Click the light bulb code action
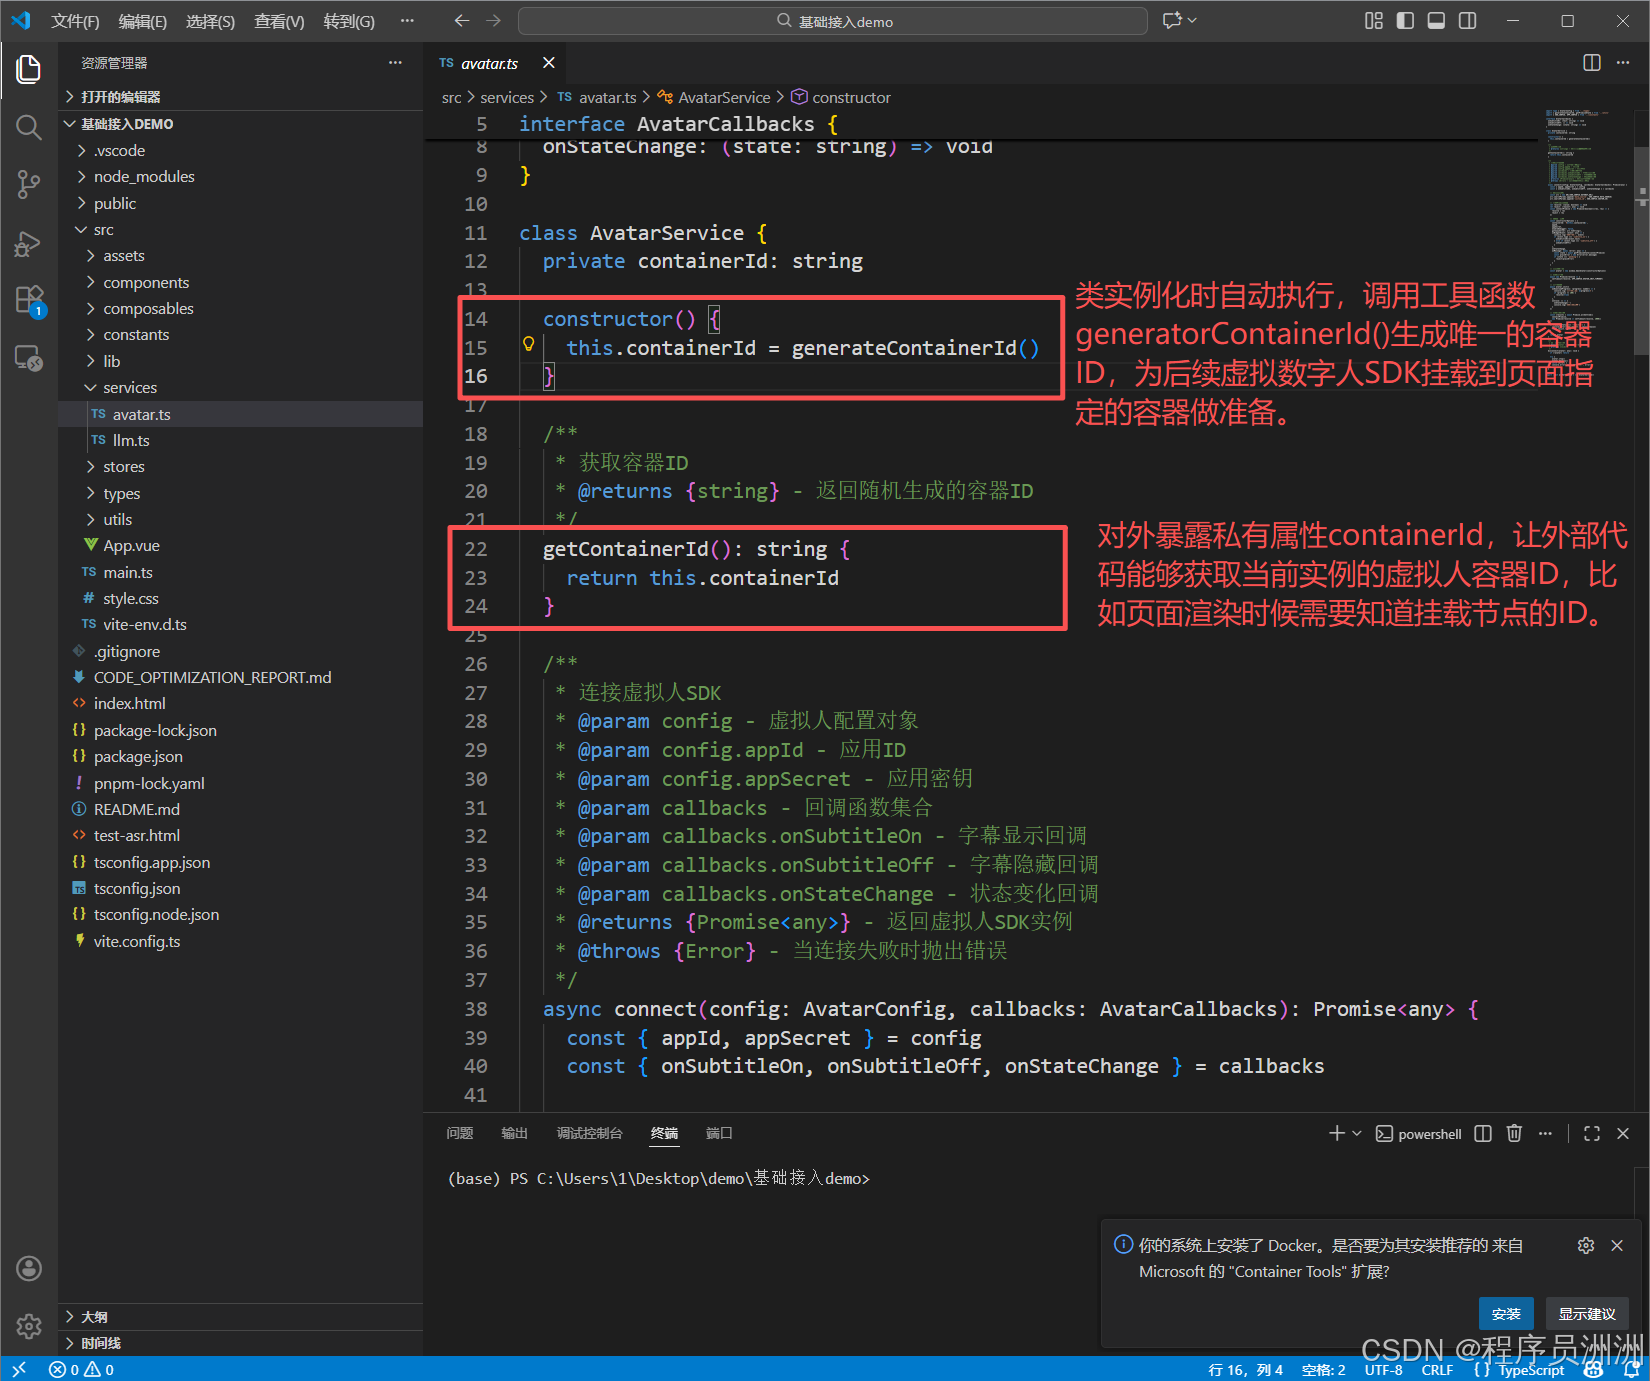The height and width of the screenshot is (1381, 1650). [529, 345]
